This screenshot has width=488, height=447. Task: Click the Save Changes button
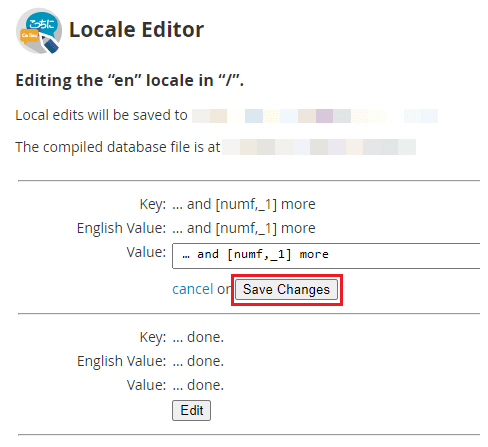click(x=287, y=289)
